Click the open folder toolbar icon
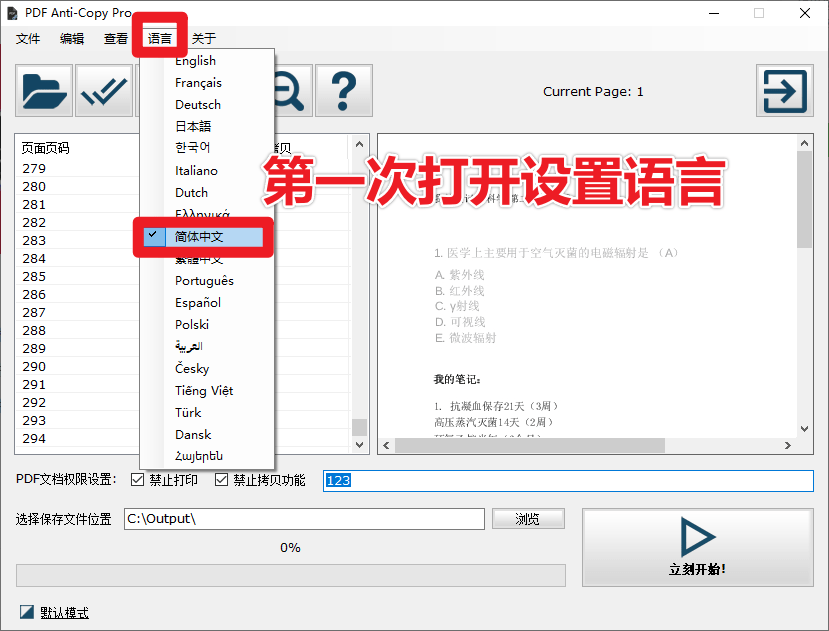829x631 pixels. [44, 92]
